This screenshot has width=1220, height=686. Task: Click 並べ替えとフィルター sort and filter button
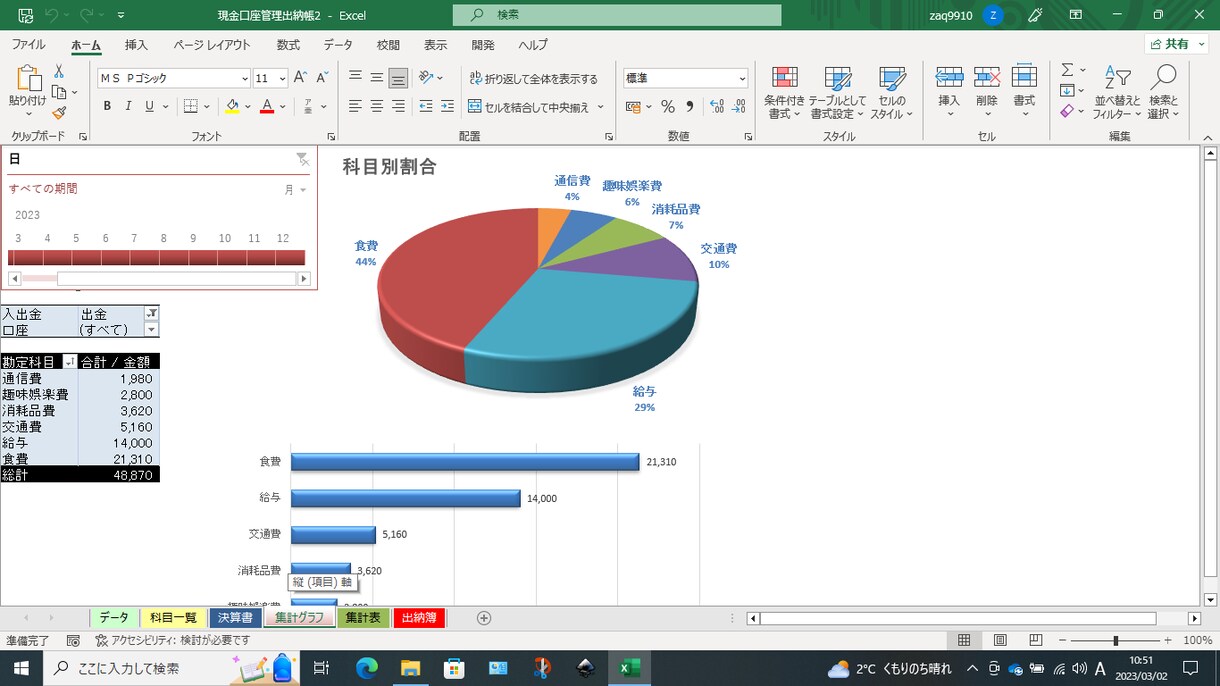coord(1117,93)
